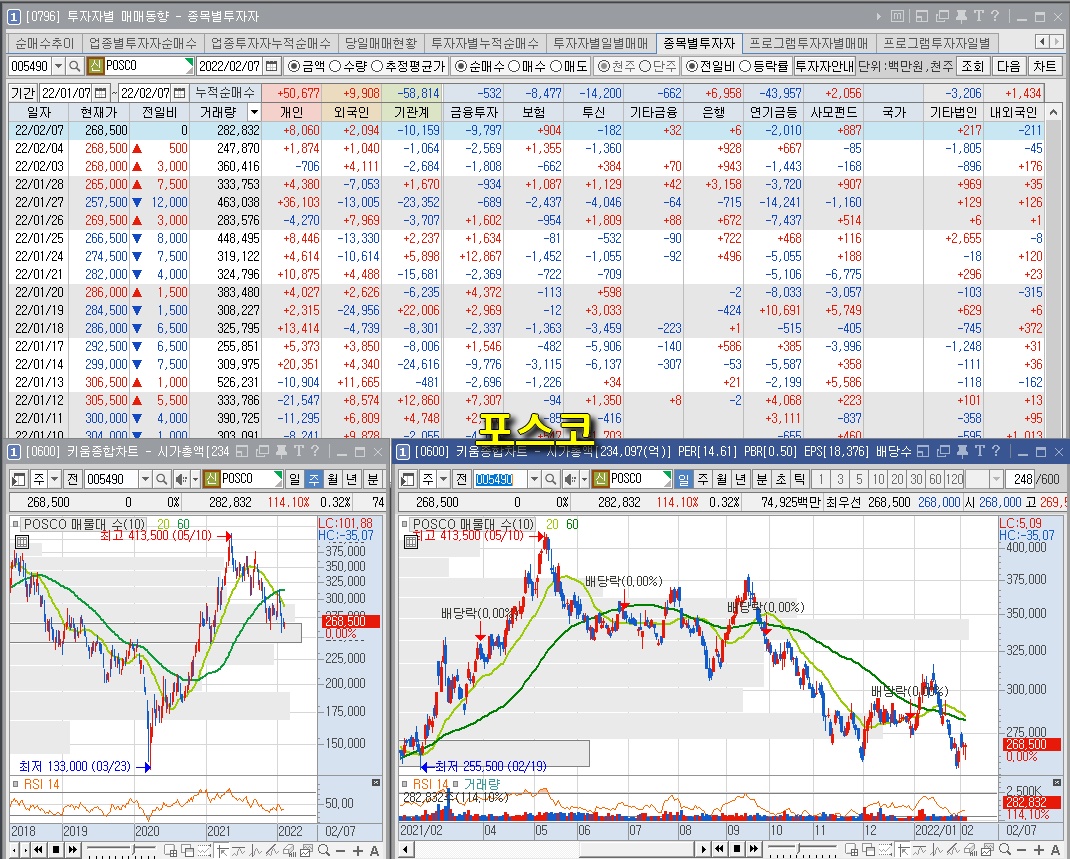The width and height of the screenshot is (1070, 859).
Task: Switch to 투자자별누적순매수 tab
Action: click(x=485, y=43)
